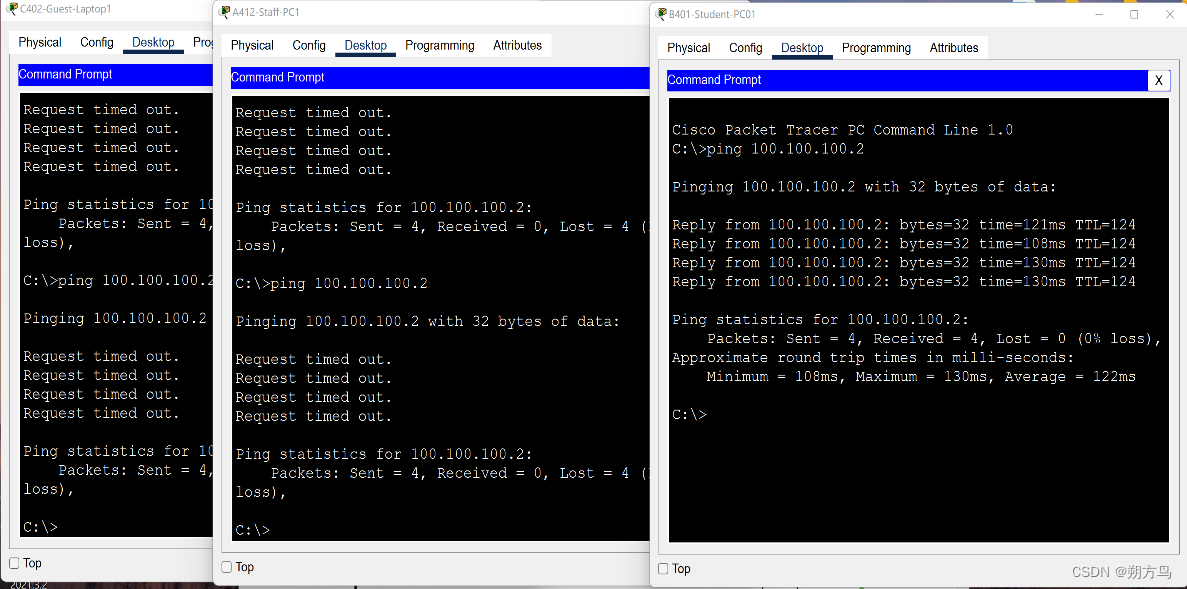Maximize the B401-Student-PC01 window
The width and height of the screenshot is (1187, 589).
tap(1134, 14)
